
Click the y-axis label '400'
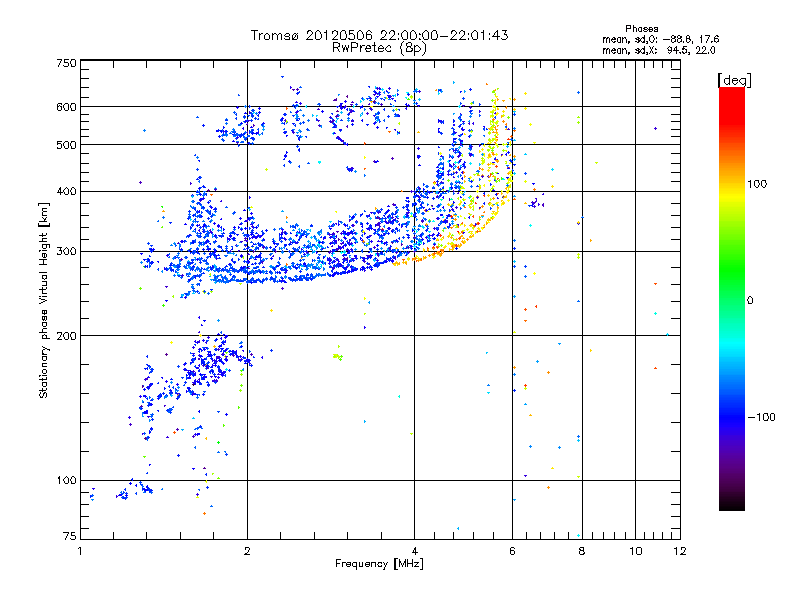point(66,191)
